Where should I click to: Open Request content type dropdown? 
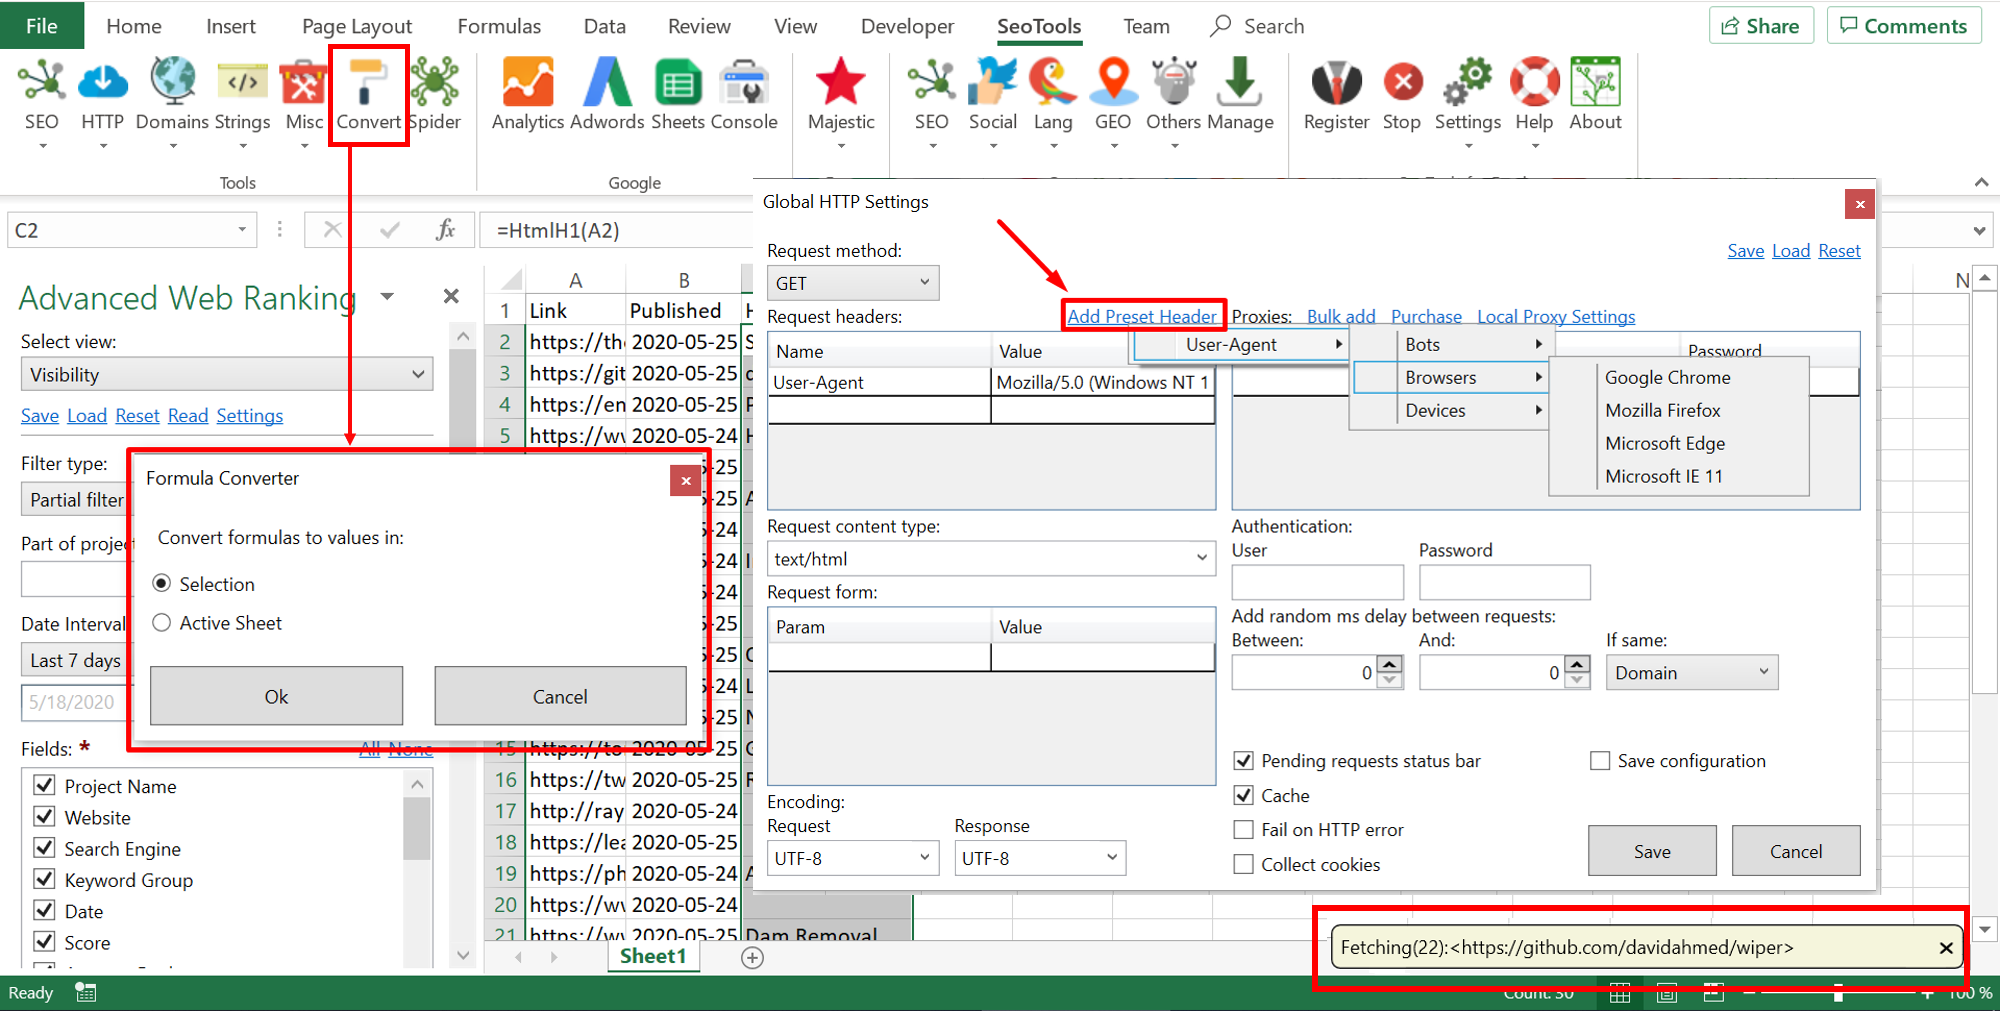coord(991,559)
